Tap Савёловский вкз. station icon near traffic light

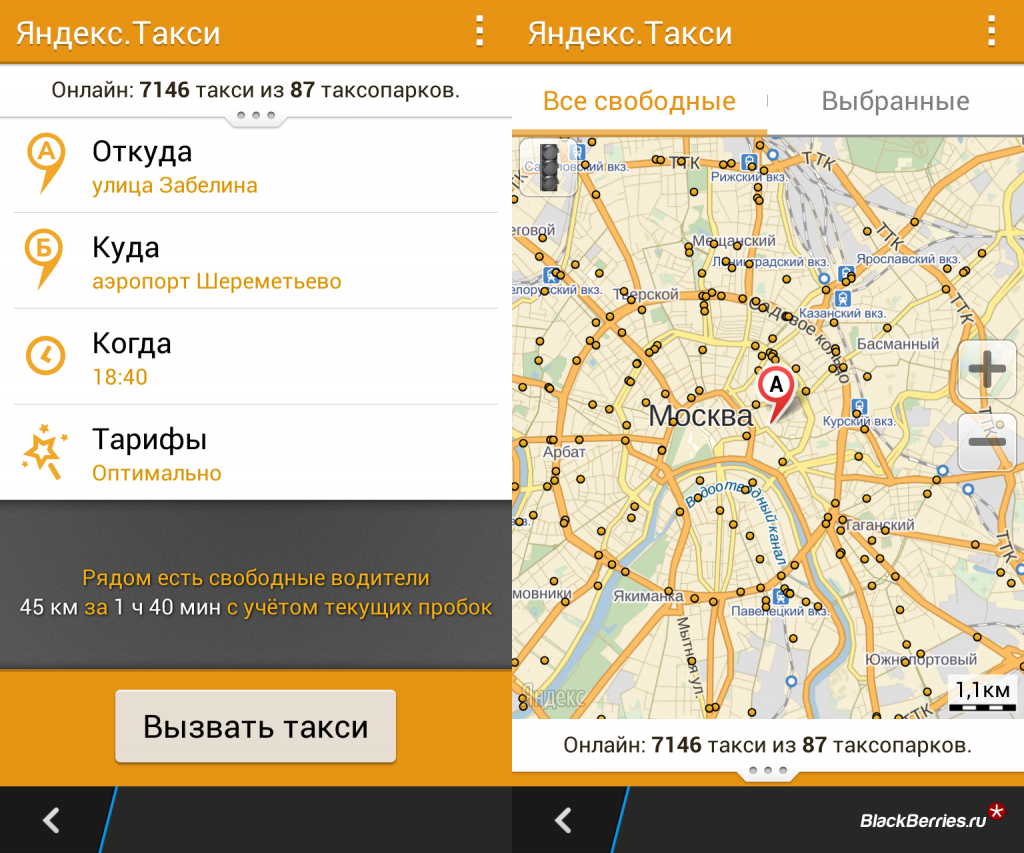click(577, 153)
